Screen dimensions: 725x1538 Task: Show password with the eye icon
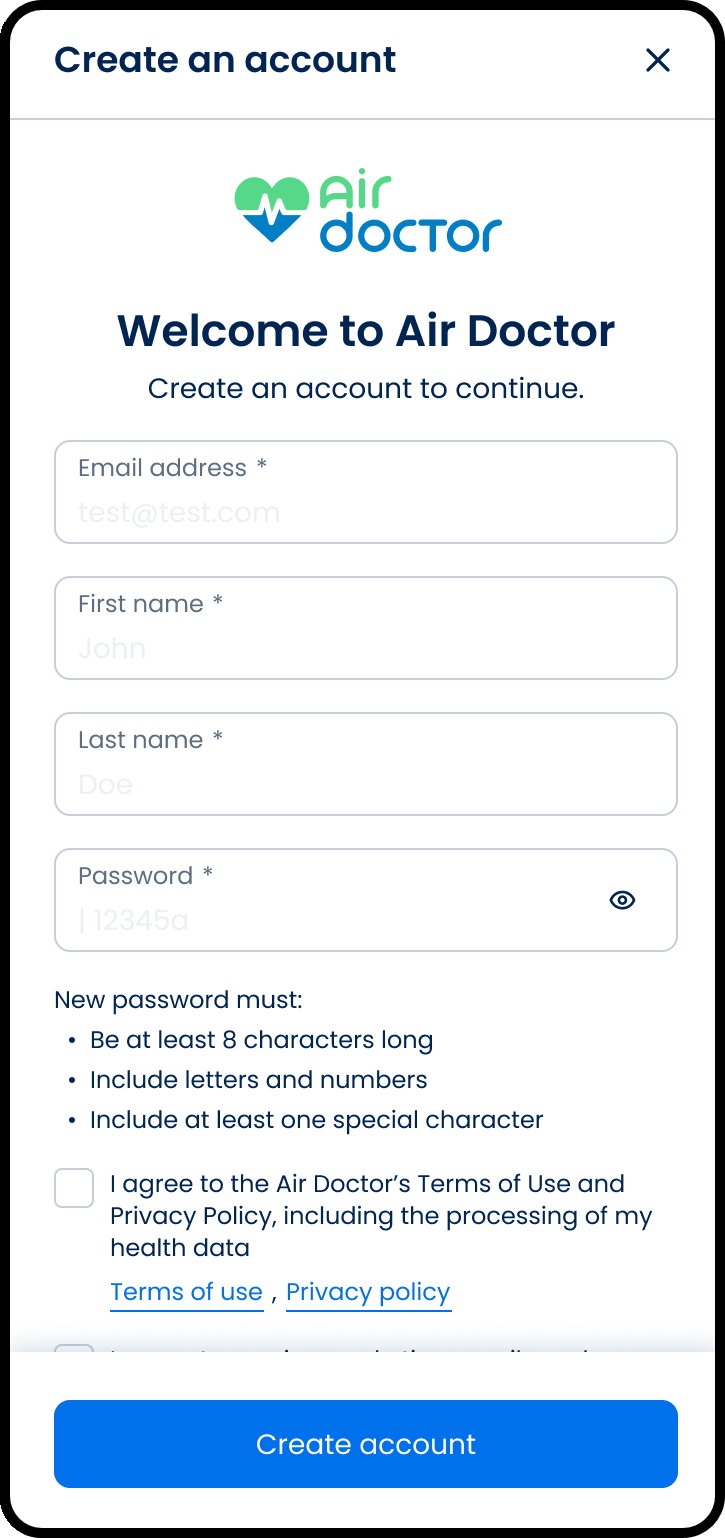pyautogui.click(x=622, y=900)
